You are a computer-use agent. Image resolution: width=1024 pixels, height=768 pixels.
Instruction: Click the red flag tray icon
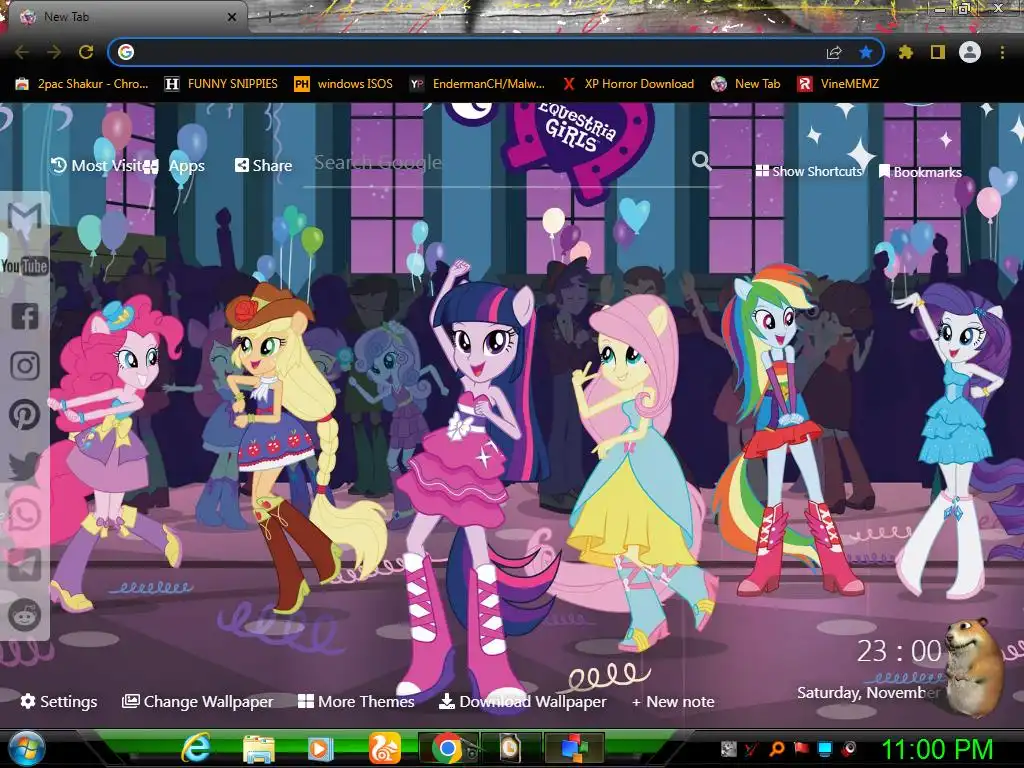(x=801, y=748)
